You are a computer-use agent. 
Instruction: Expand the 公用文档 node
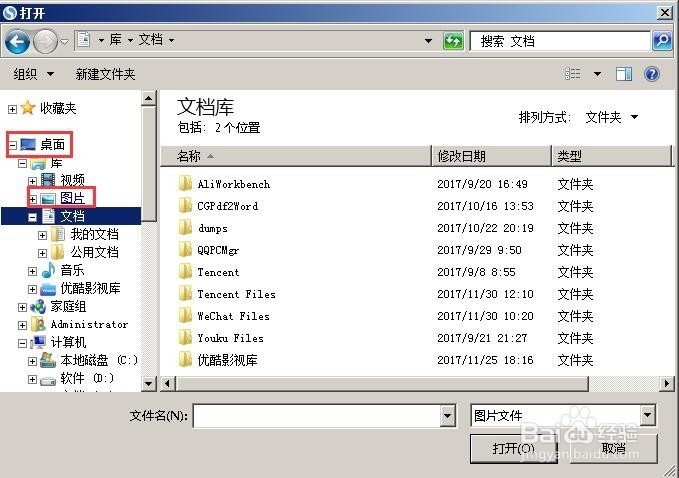coord(42,253)
